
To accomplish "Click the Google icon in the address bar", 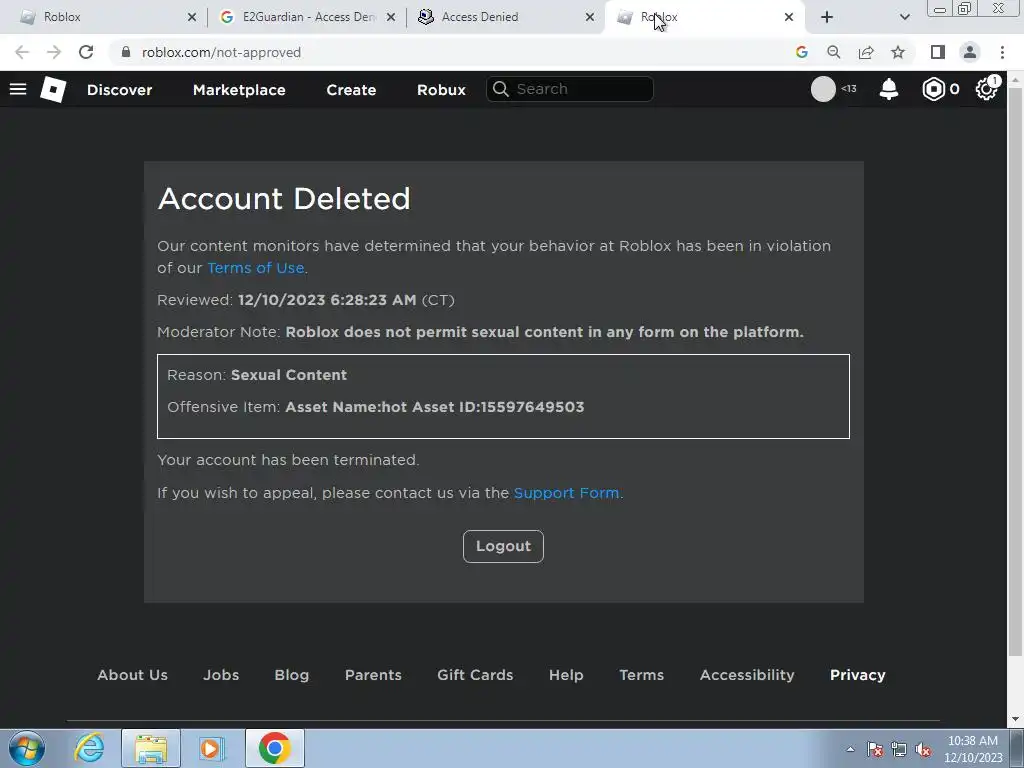I will point(802,52).
